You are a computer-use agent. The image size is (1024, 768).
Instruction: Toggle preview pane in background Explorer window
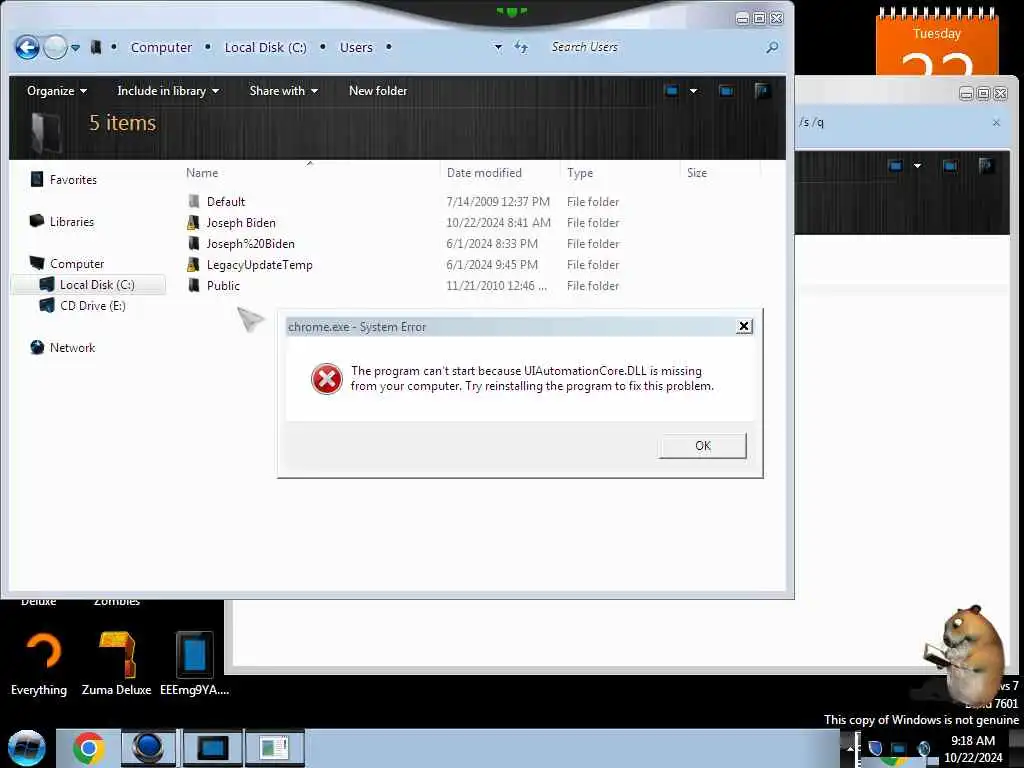(x=950, y=166)
